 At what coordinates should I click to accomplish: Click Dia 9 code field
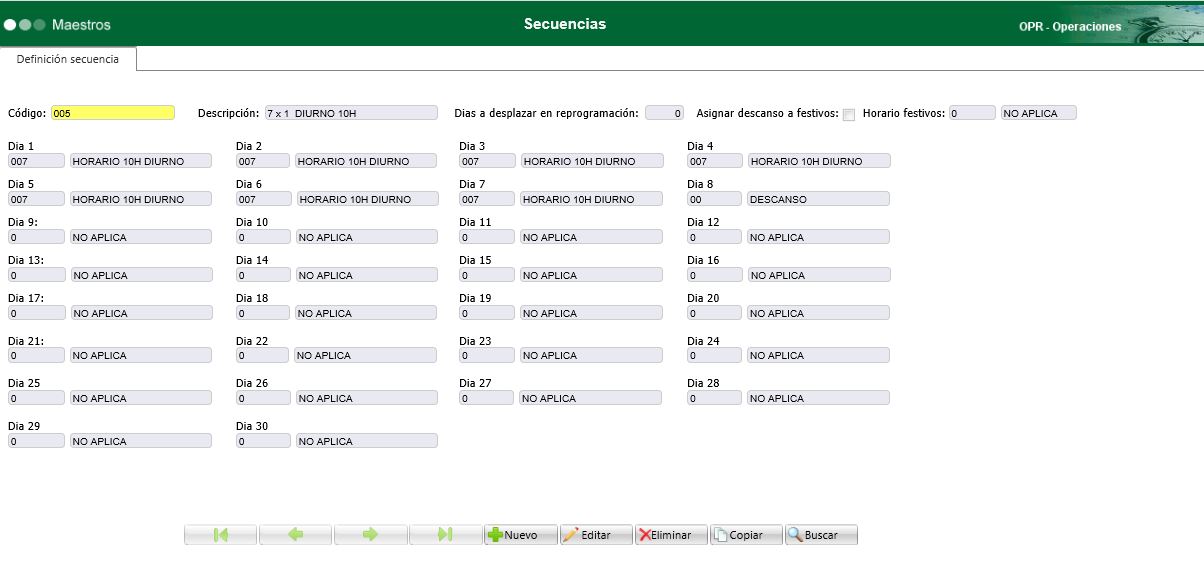(x=36, y=237)
